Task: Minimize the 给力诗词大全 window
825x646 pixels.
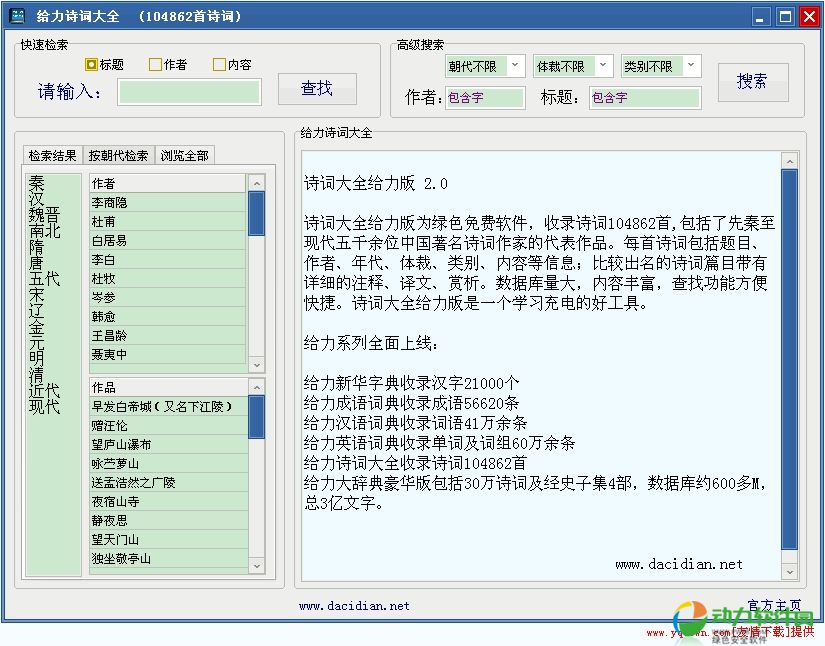Action: [x=762, y=17]
